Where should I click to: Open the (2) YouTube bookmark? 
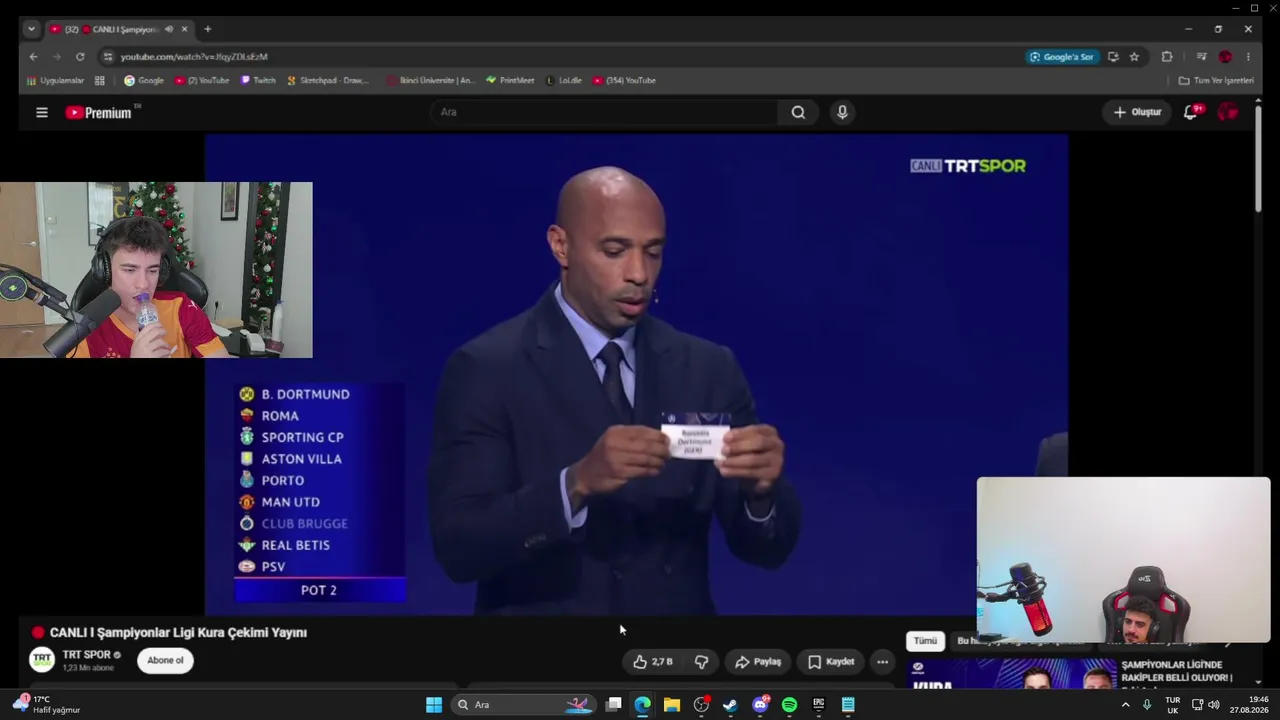coord(202,81)
